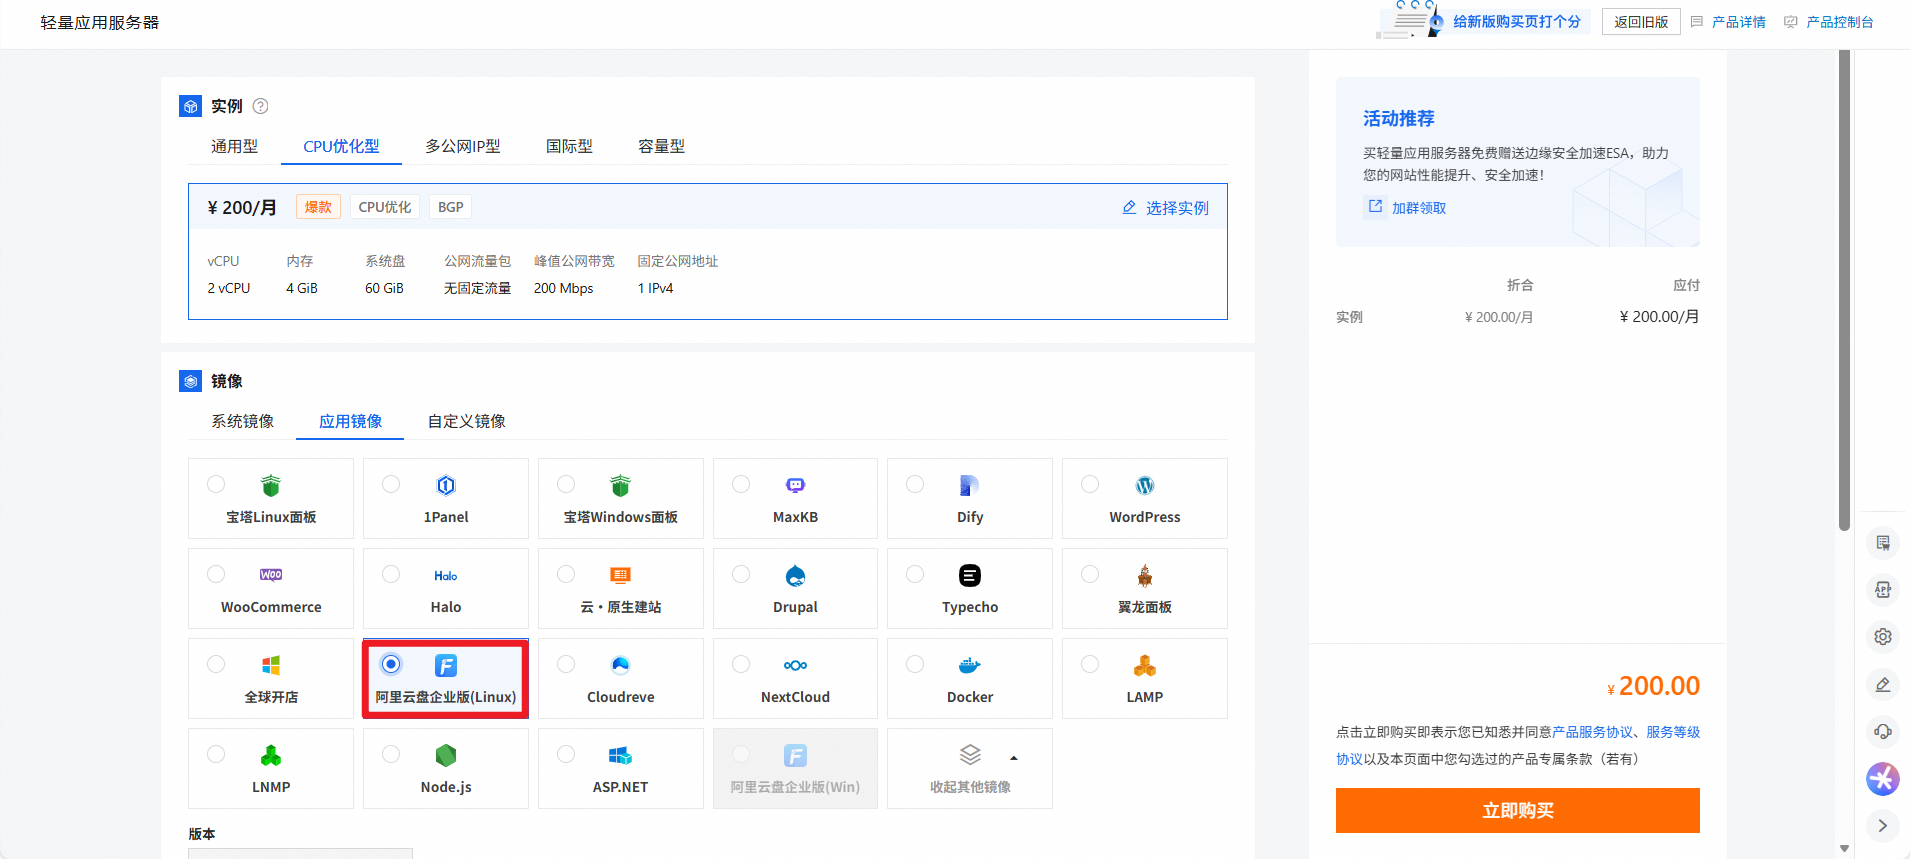Image resolution: width=1910 pixels, height=859 pixels.
Task: Collapse other images via 收起其他镜像
Action: tap(970, 768)
